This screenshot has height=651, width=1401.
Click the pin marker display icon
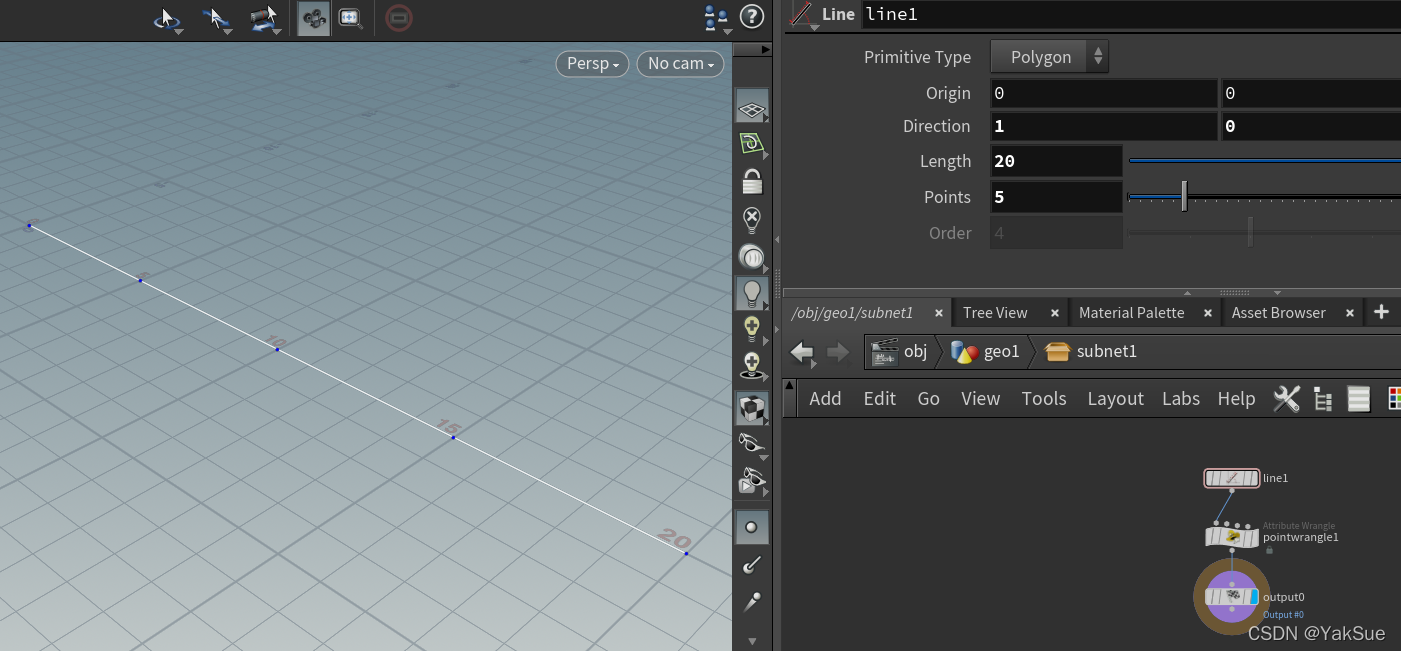click(752, 601)
